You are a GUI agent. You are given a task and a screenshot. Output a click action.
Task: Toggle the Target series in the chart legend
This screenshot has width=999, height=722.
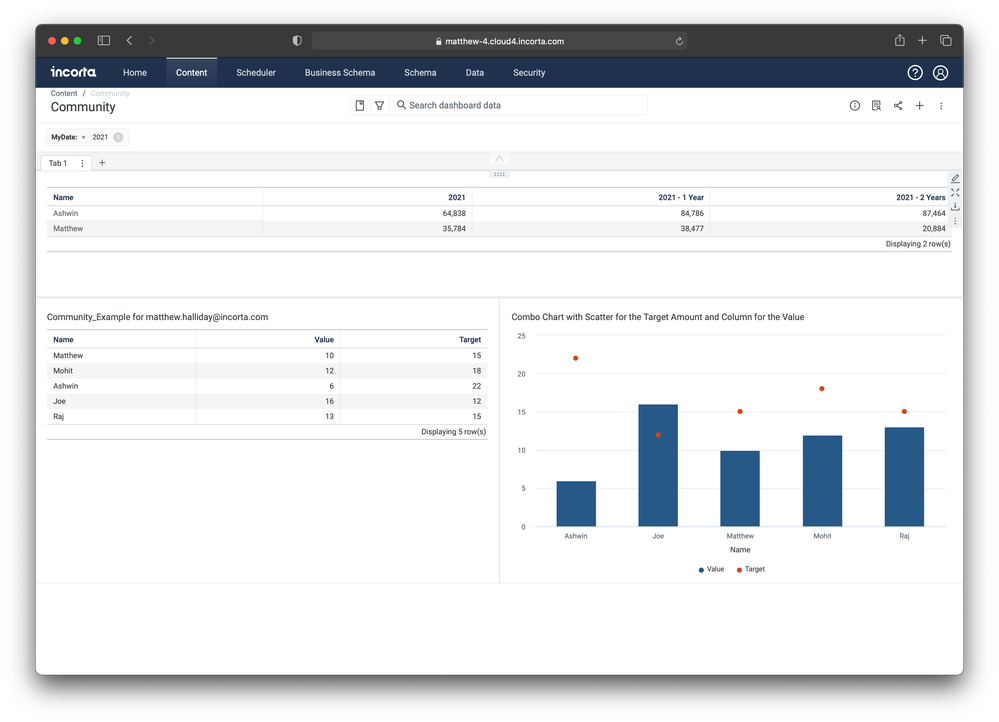[750, 569]
